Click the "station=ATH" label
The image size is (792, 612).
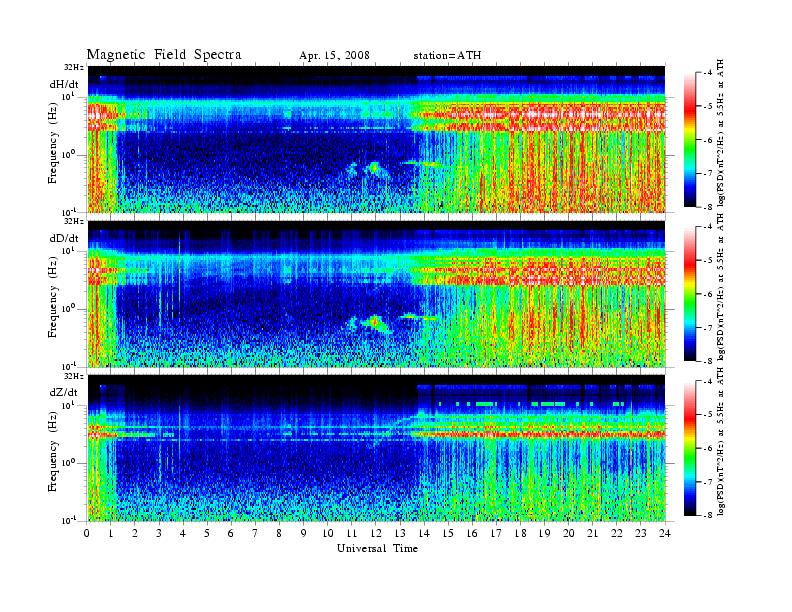click(447, 56)
